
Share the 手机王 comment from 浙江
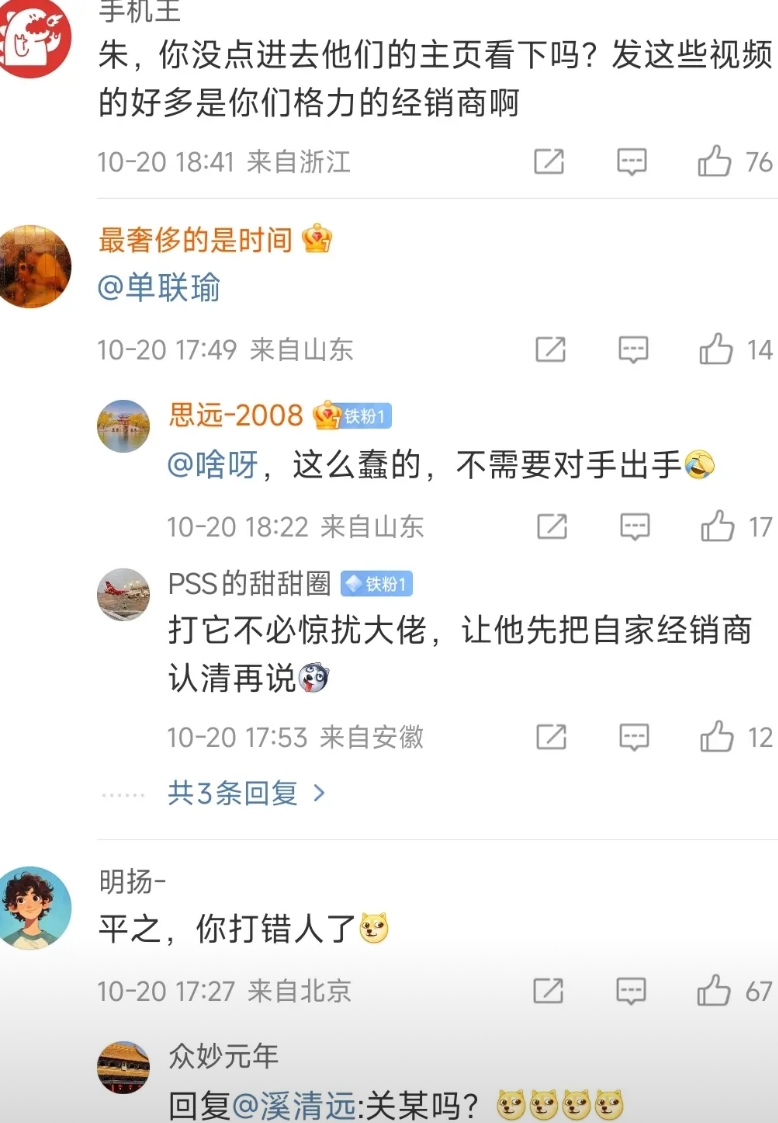549,162
